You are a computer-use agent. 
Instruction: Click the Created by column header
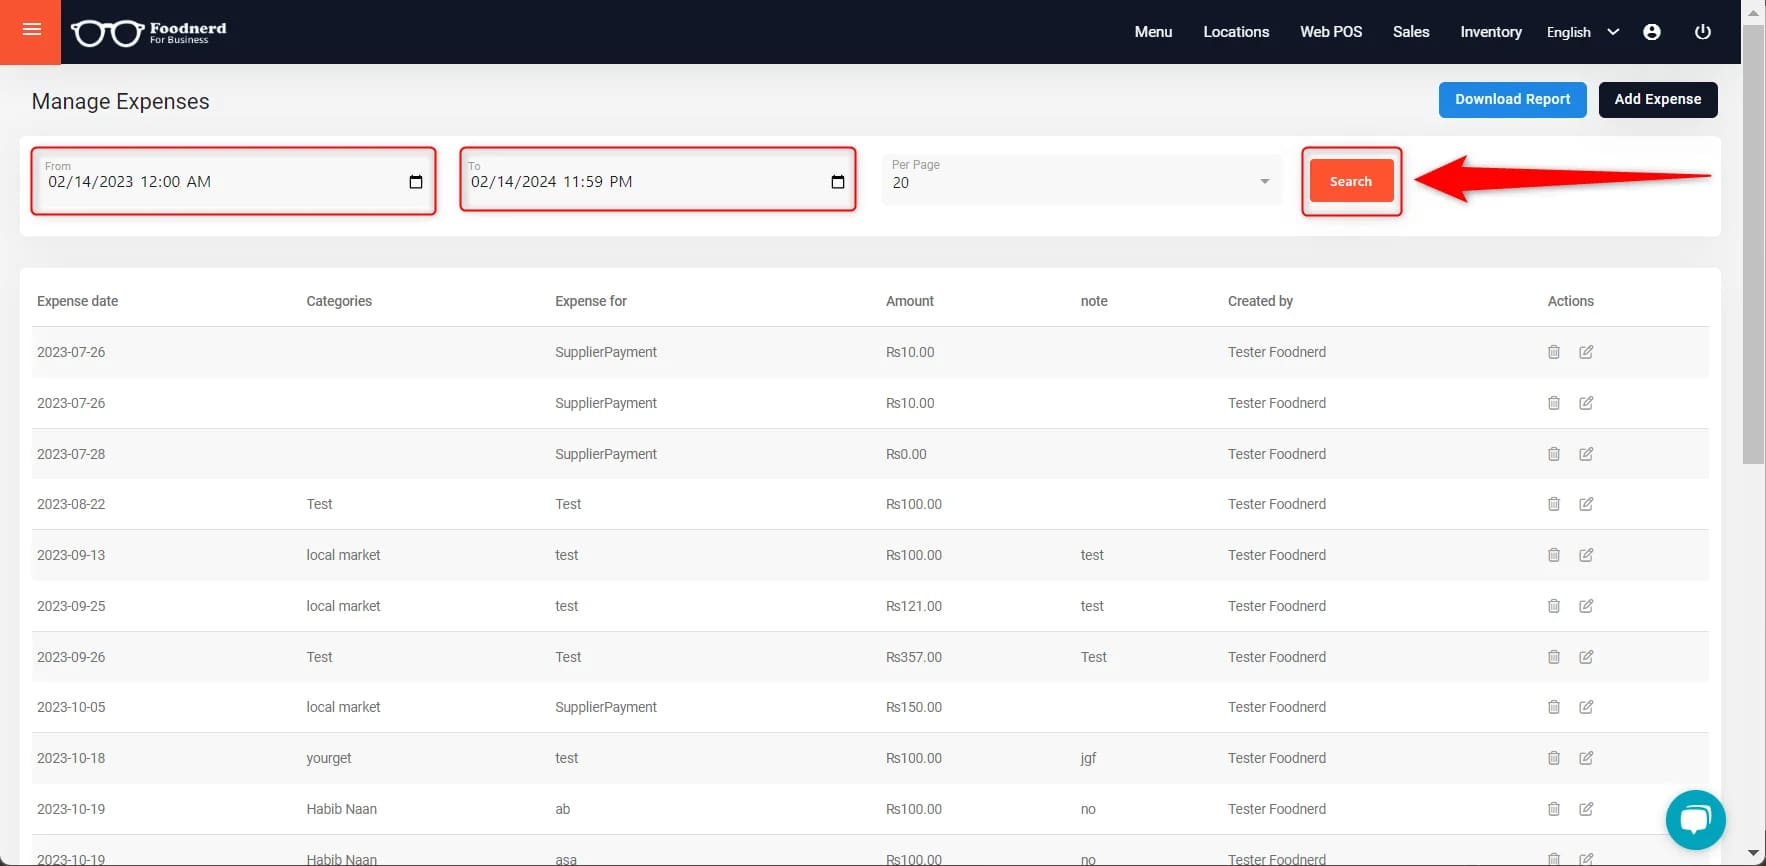1260,301
